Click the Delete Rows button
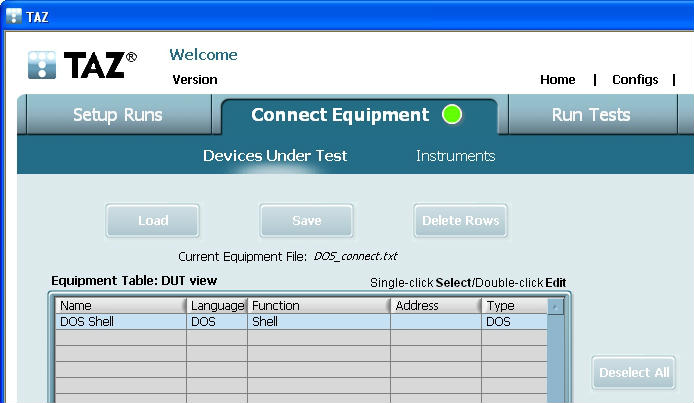Screen dimensions: 694x403 [x=460, y=221]
